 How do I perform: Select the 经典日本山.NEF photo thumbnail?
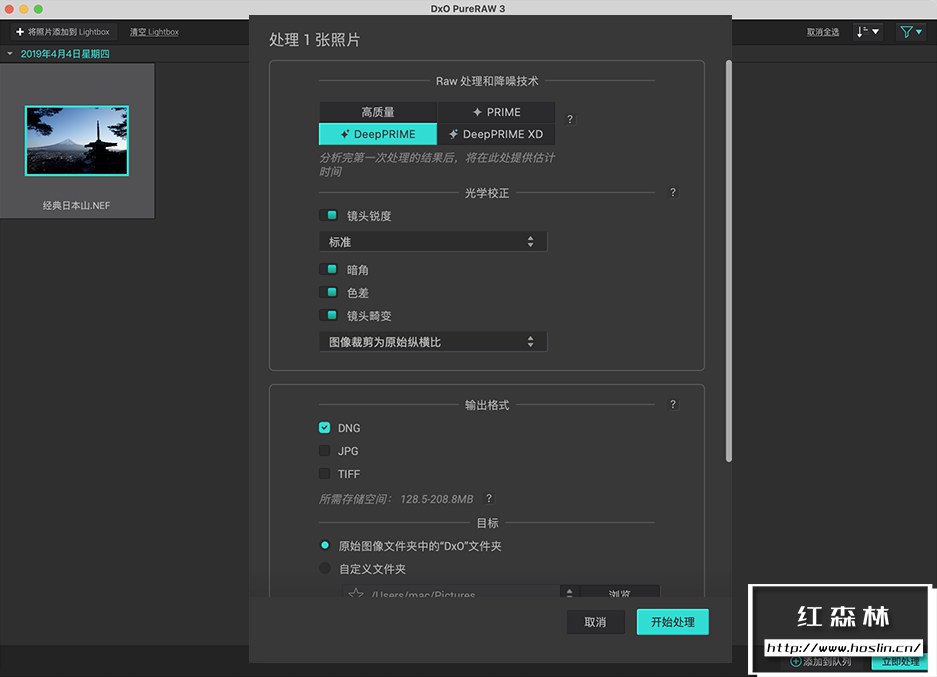78,139
